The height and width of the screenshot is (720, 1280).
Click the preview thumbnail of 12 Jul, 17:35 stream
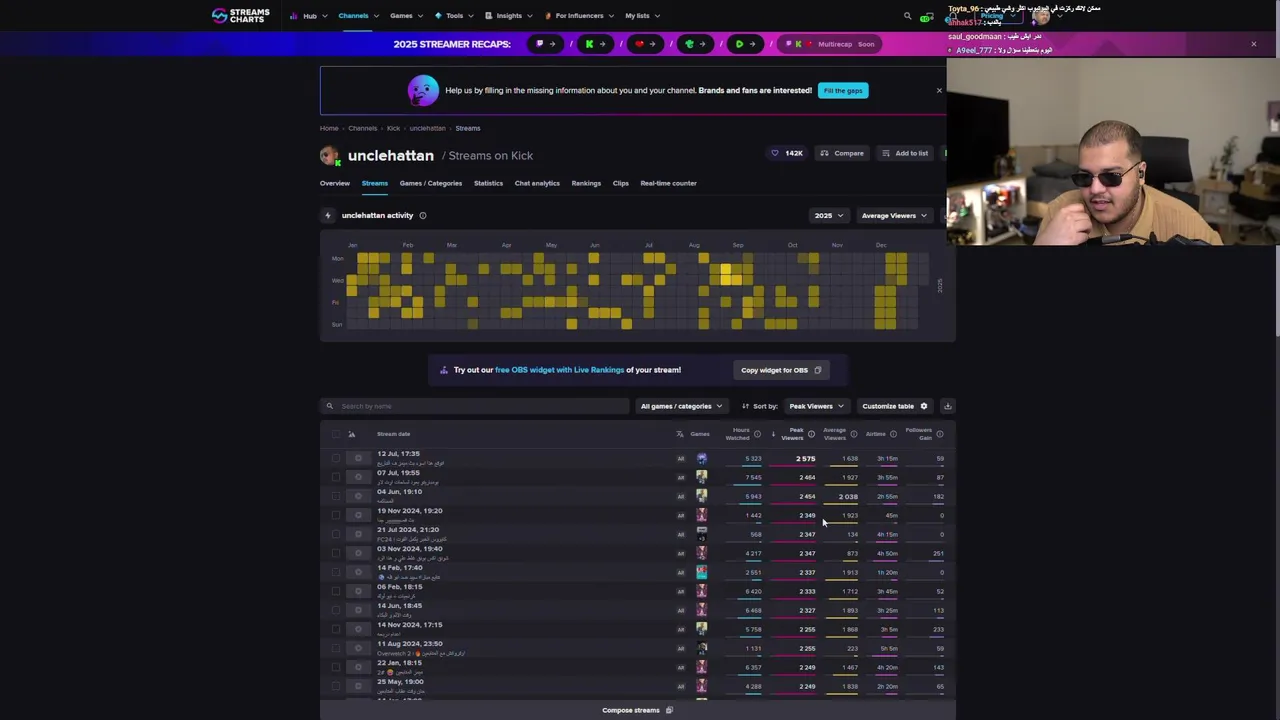tap(358, 458)
